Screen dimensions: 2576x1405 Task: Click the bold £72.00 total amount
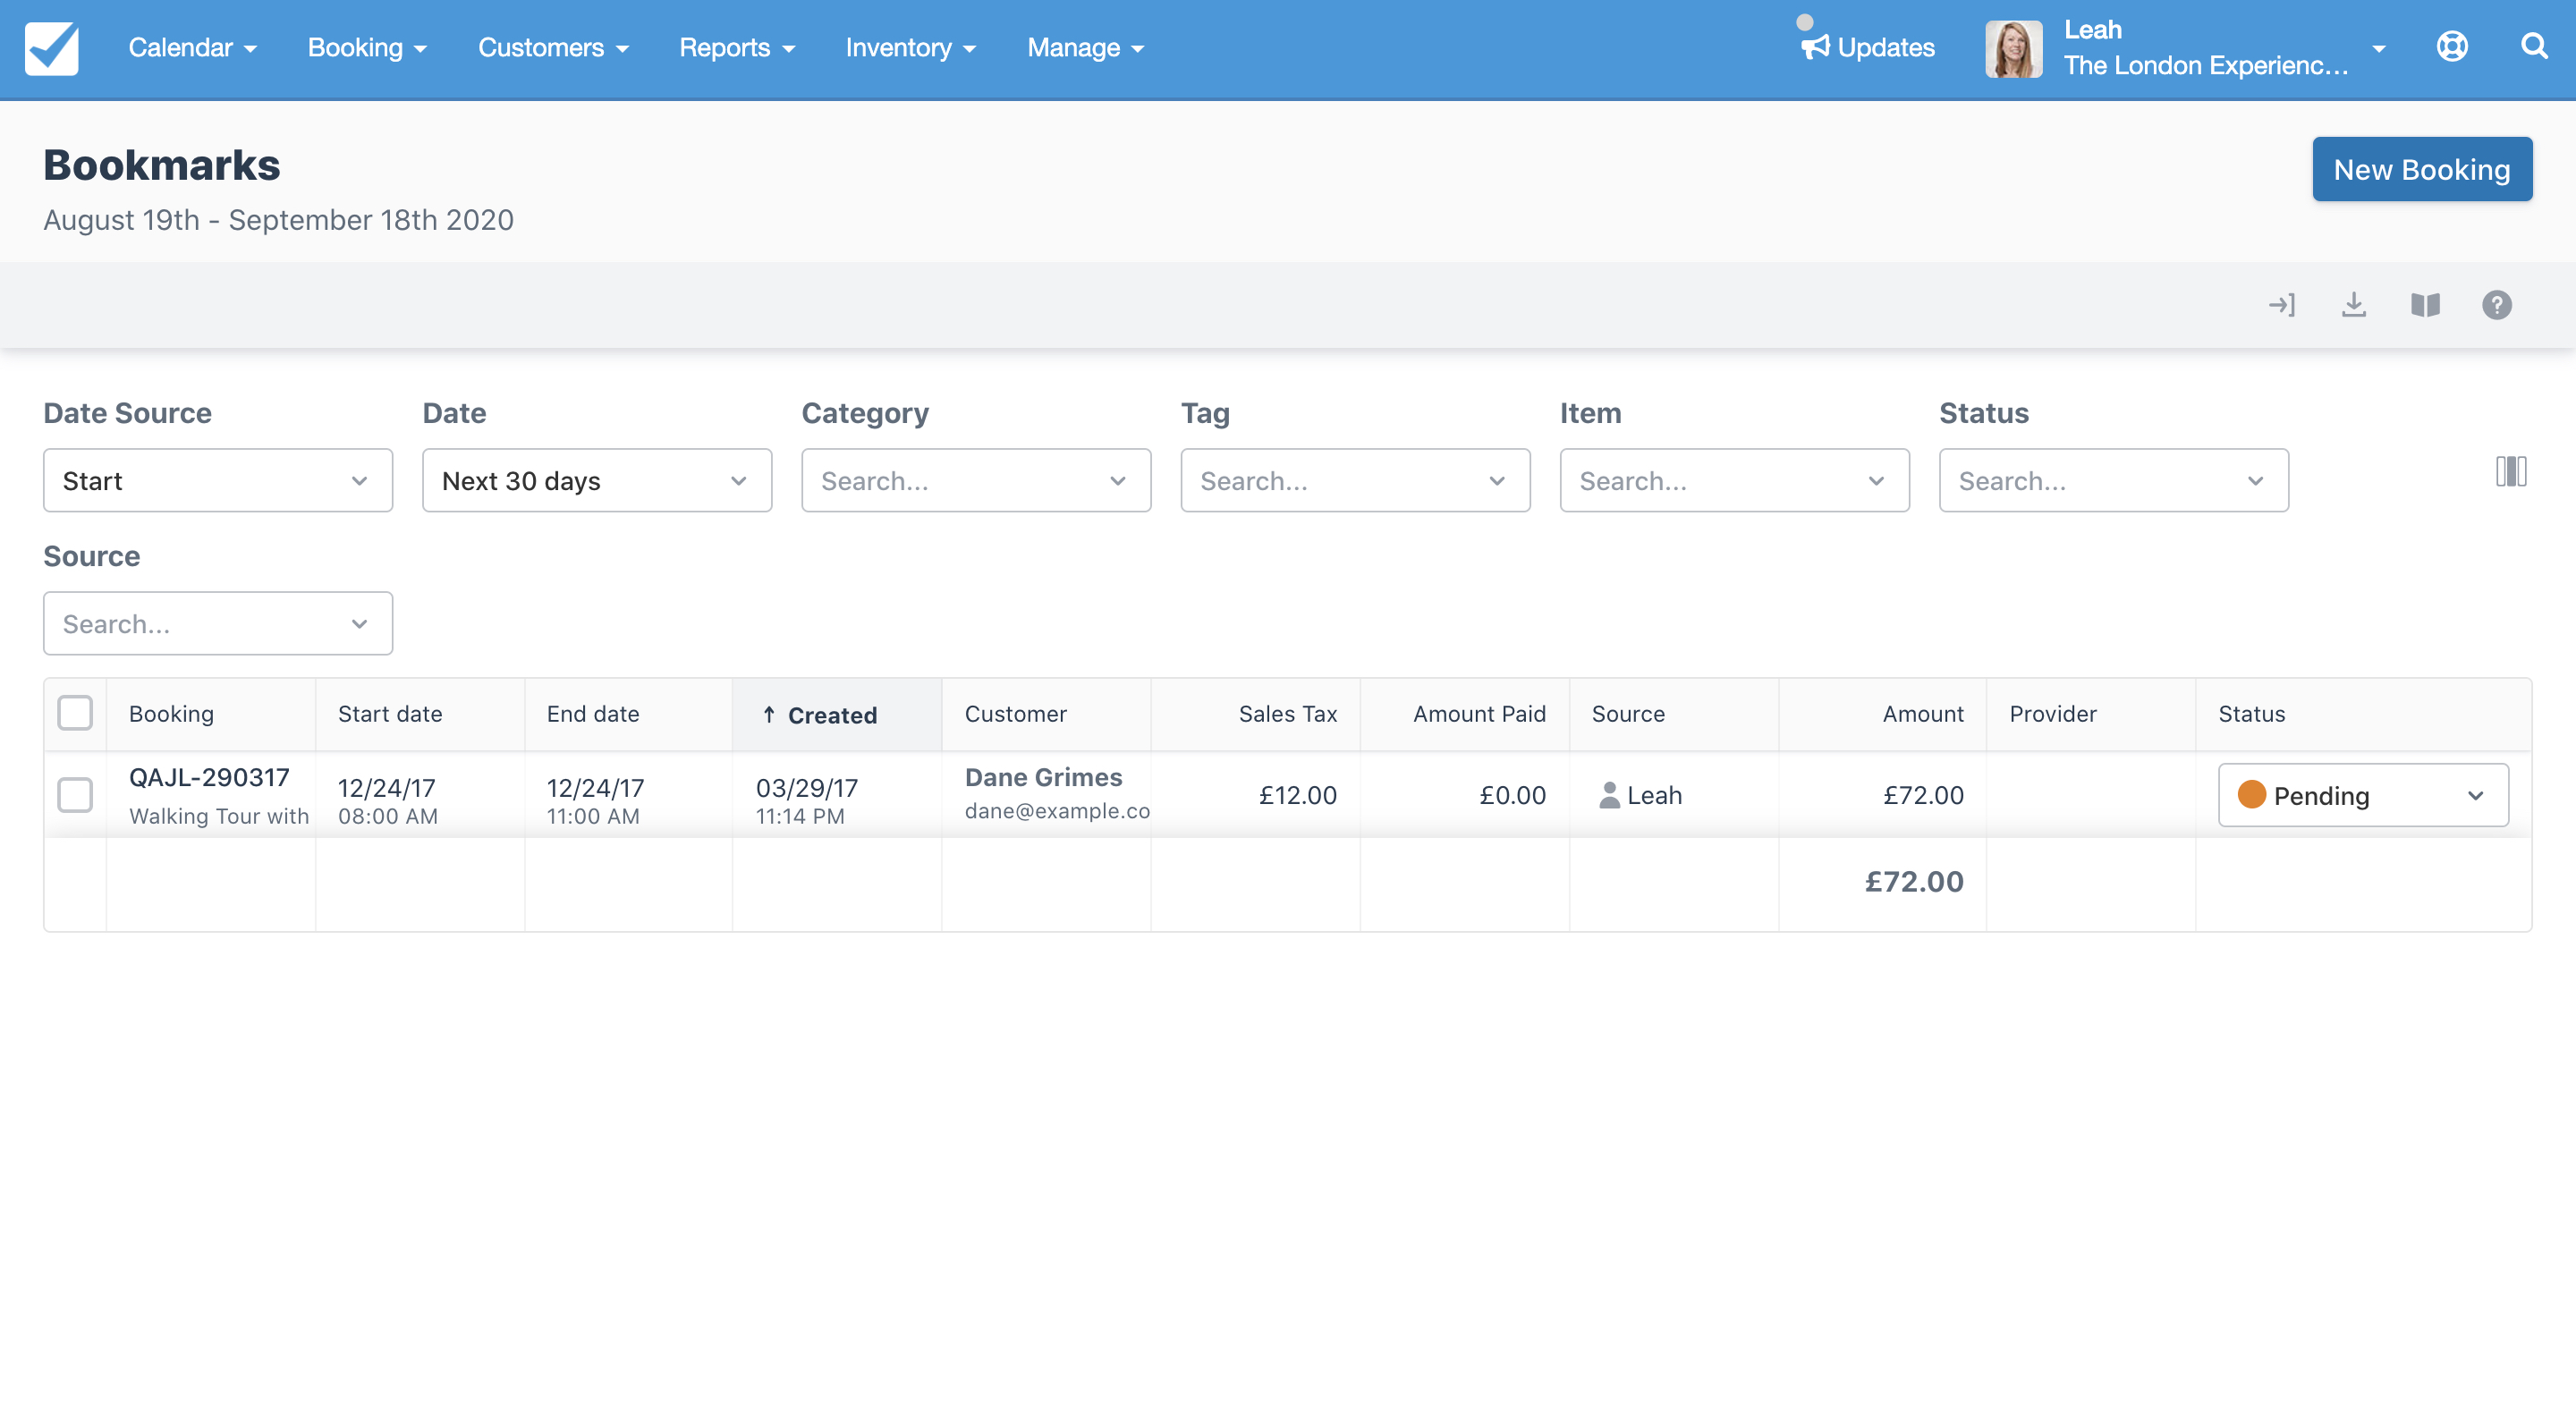[x=1913, y=881]
